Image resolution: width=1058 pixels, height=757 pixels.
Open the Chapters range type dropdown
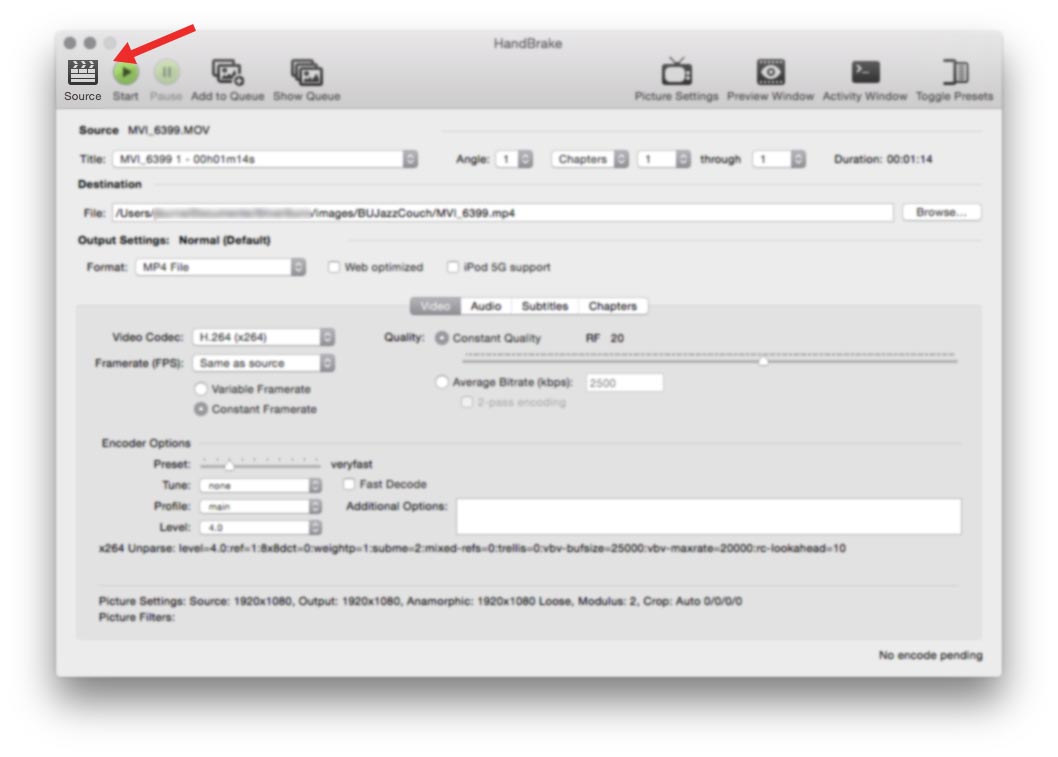590,159
